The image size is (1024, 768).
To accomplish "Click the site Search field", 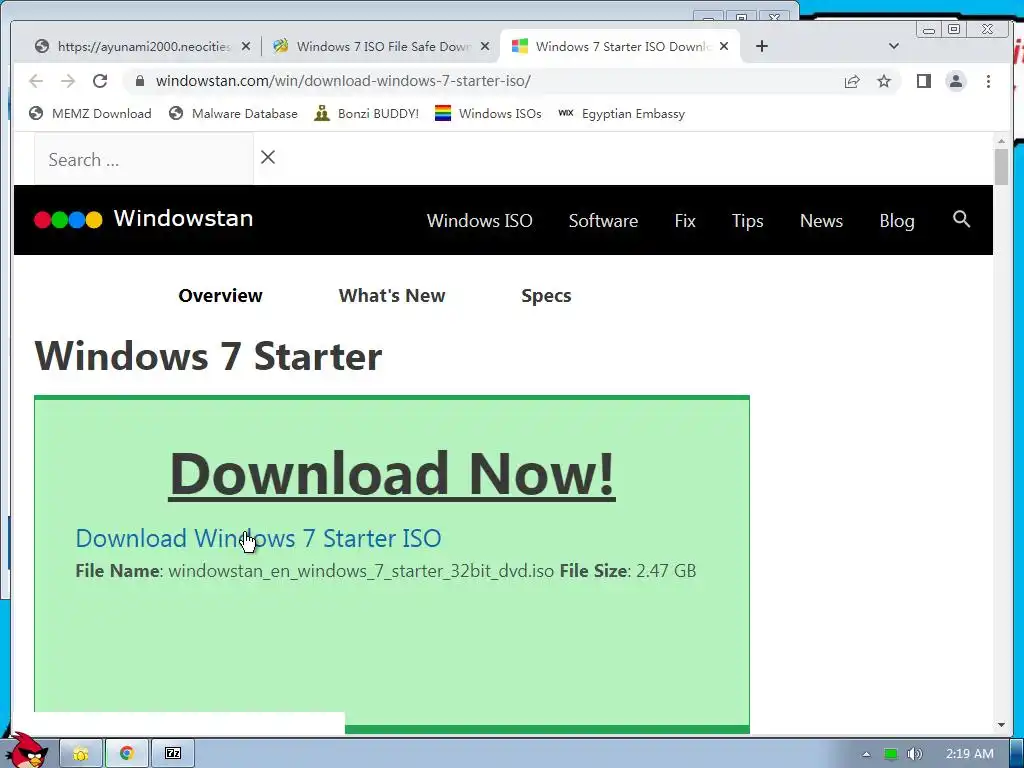I will (x=144, y=159).
